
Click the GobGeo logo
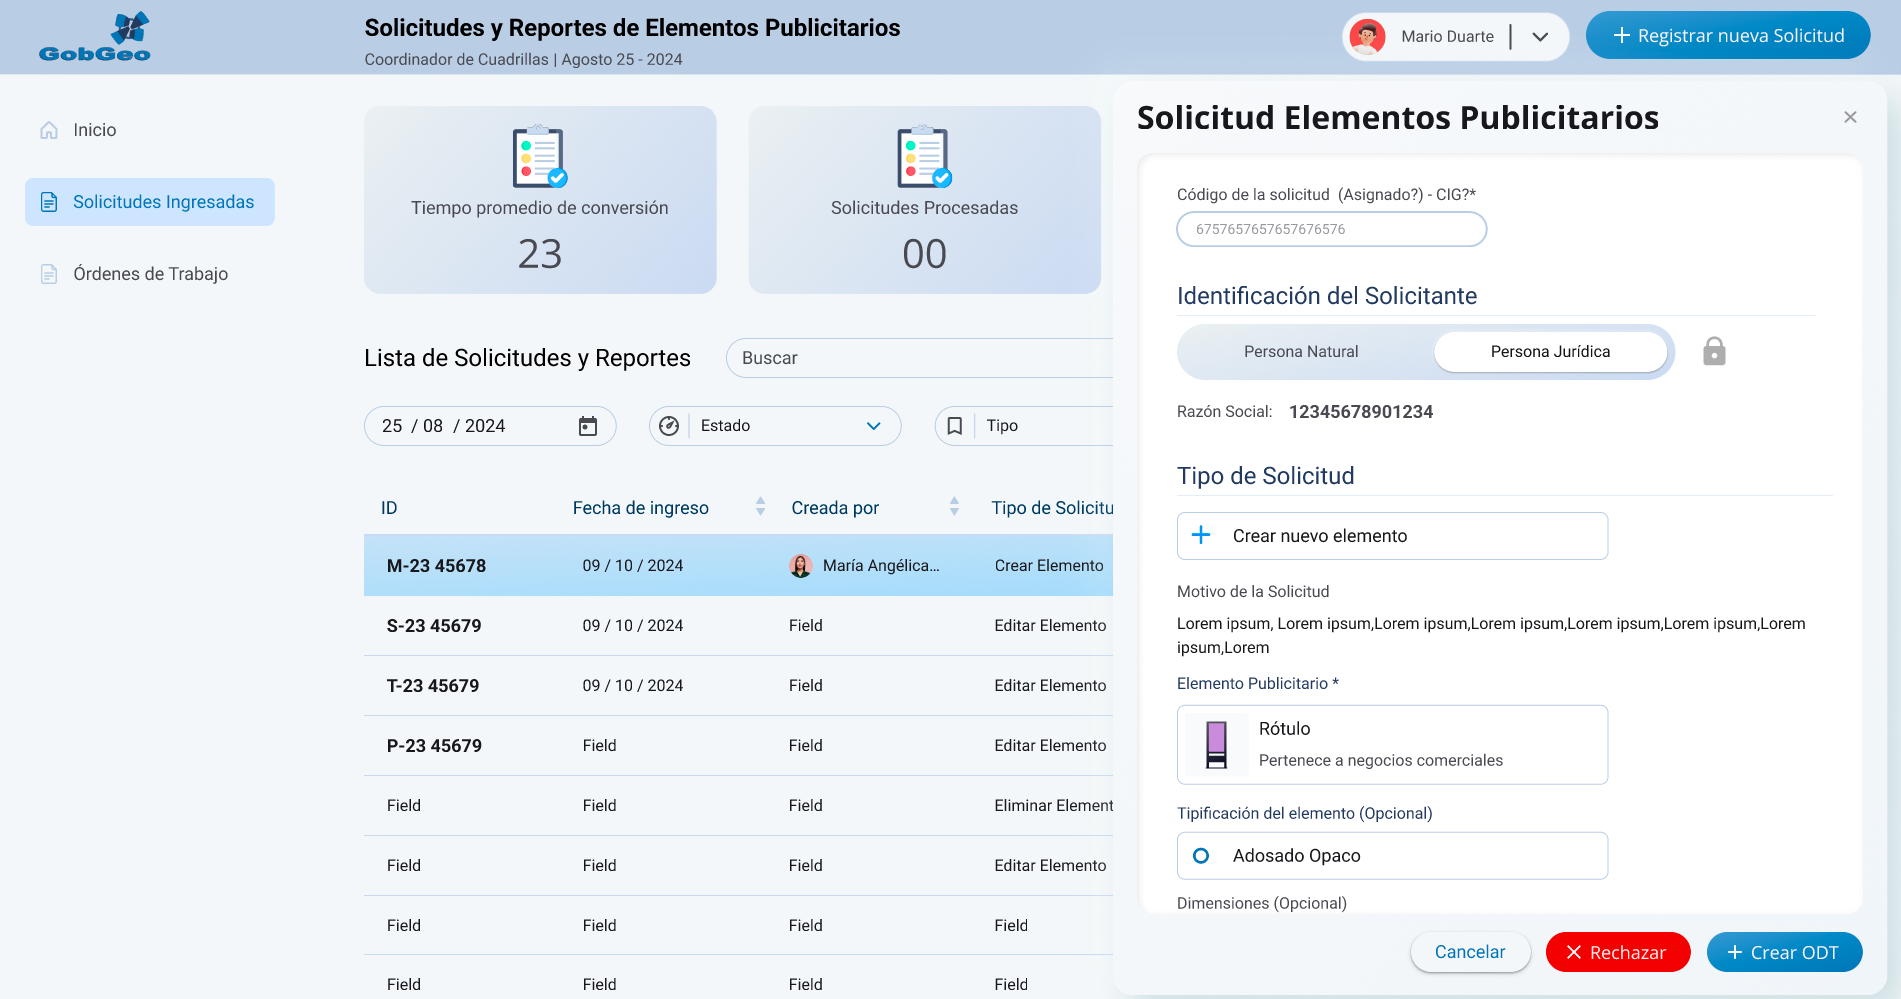point(95,37)
